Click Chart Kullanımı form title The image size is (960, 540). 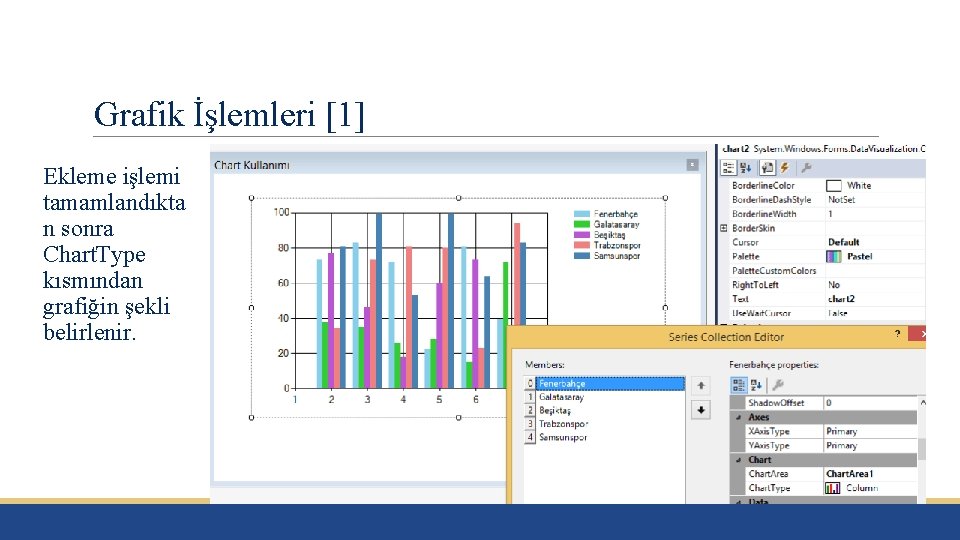(251, 165)
